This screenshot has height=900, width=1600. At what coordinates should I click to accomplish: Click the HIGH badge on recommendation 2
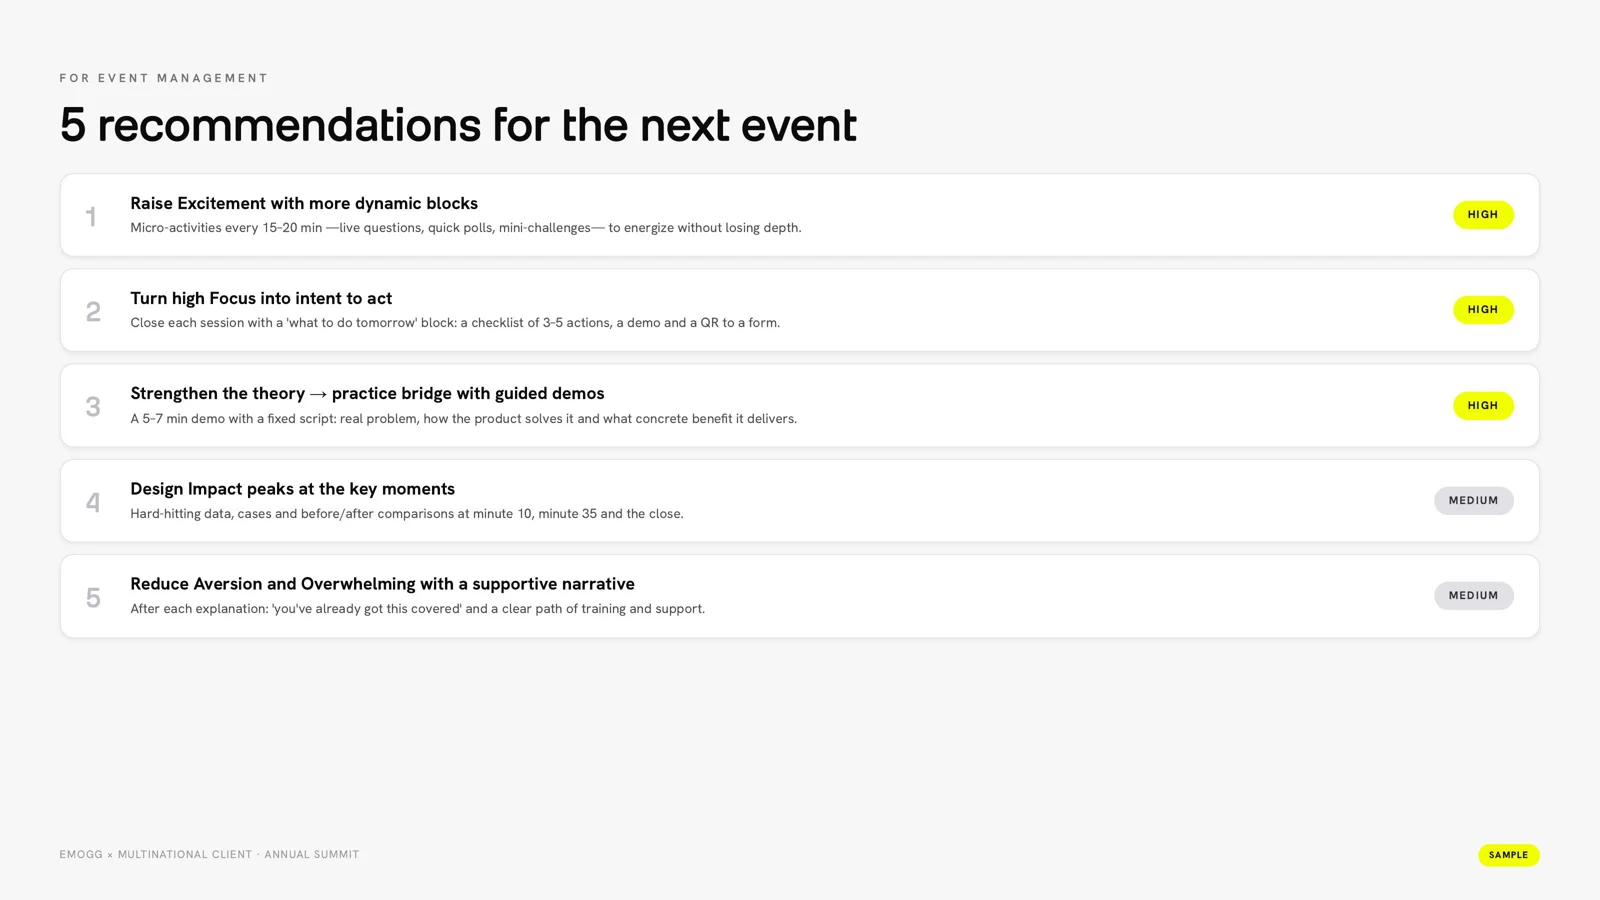pyautogui.click(x=1483, y=310)
